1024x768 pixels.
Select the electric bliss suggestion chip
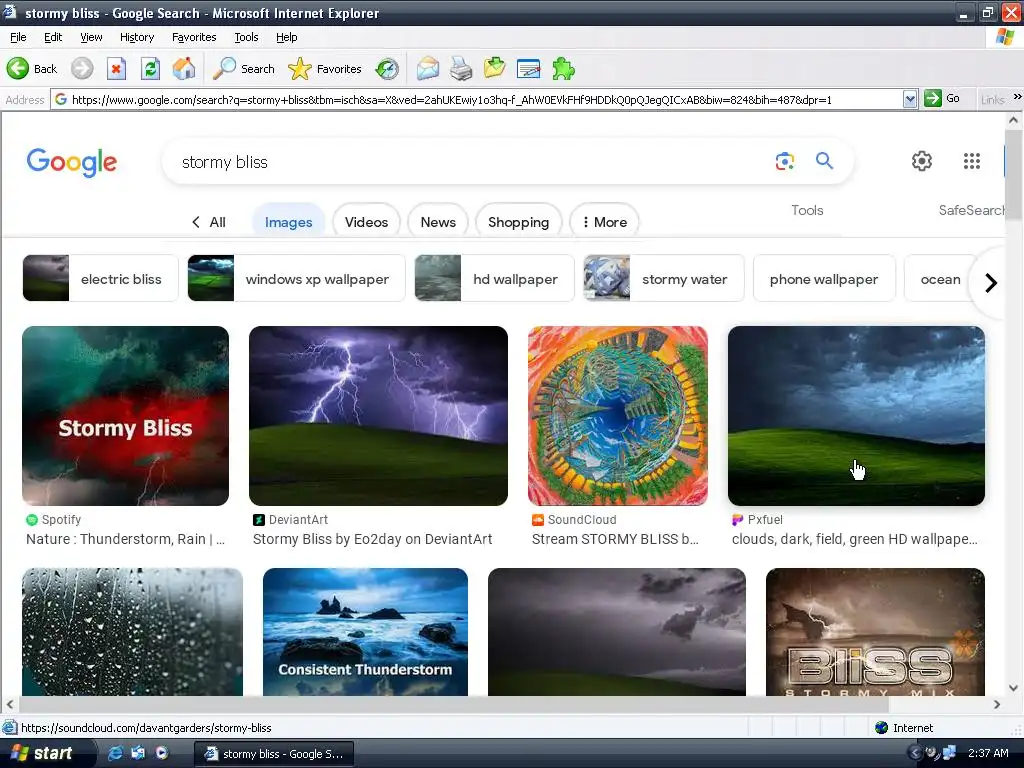100,279
